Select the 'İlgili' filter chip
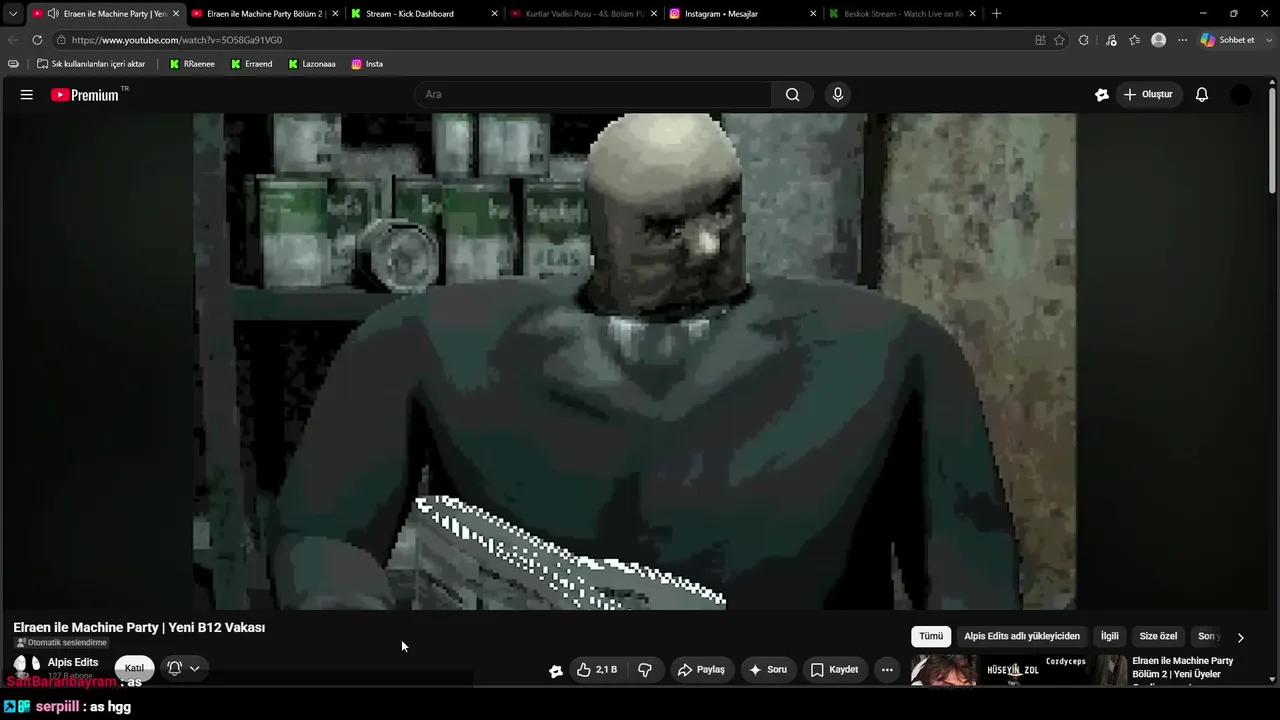Screen dimensions: 1280x720 (1110, 636)
